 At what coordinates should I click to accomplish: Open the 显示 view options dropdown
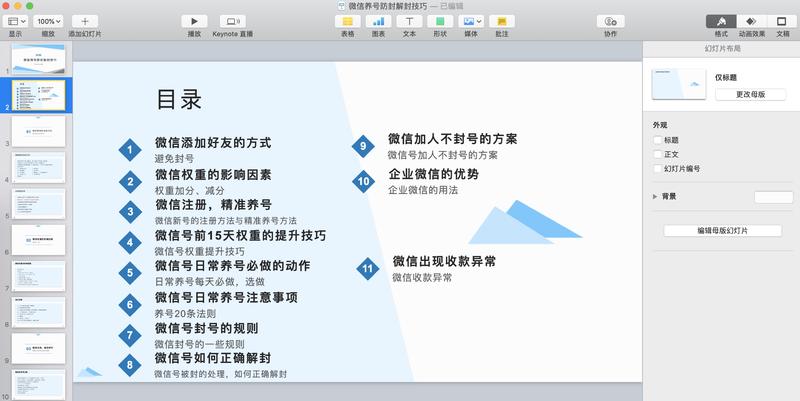point(15,21)
